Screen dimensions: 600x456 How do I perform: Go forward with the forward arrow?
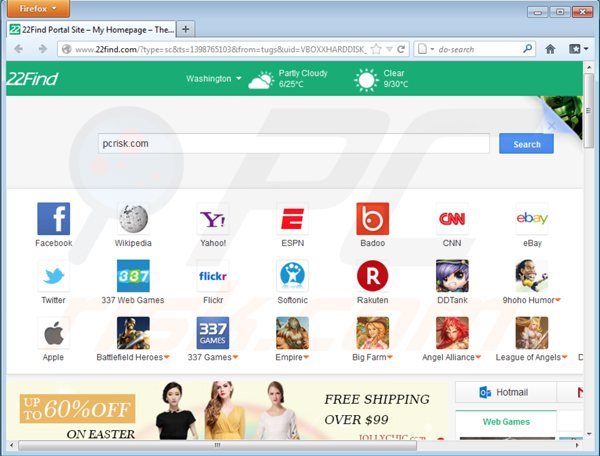(42, 49)
